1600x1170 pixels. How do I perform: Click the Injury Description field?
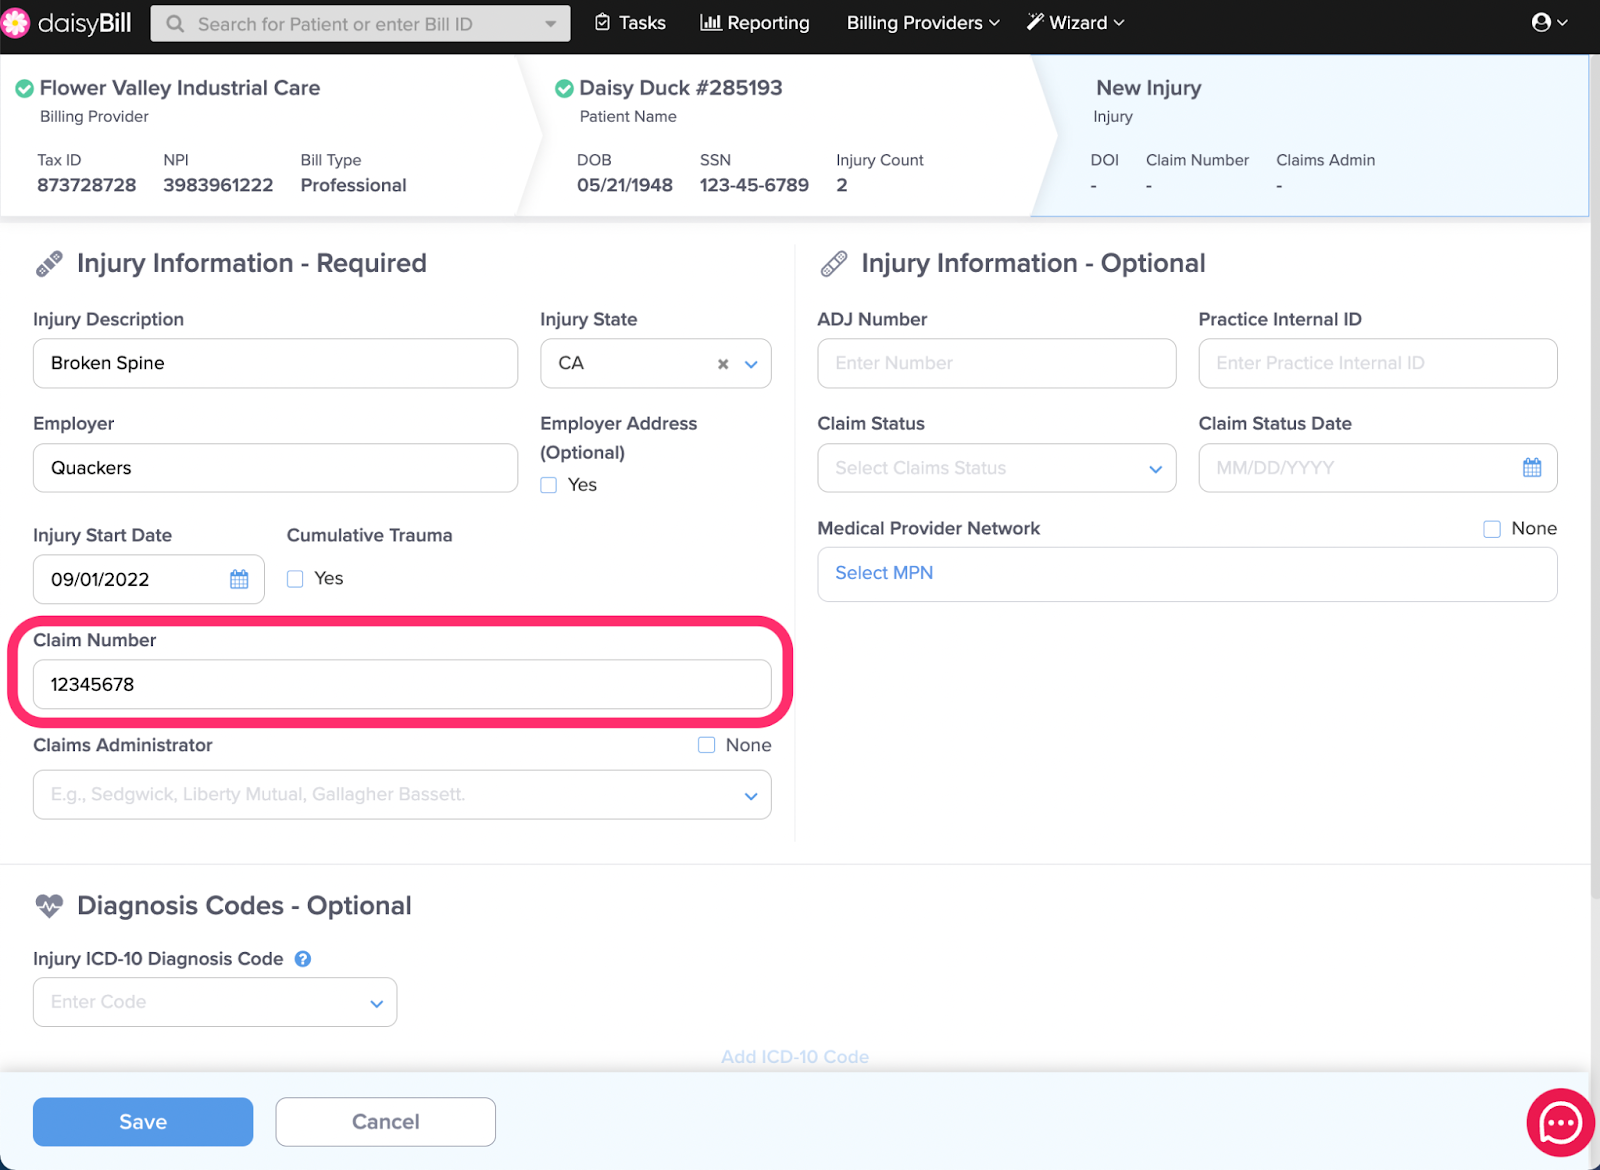point(276,363)
